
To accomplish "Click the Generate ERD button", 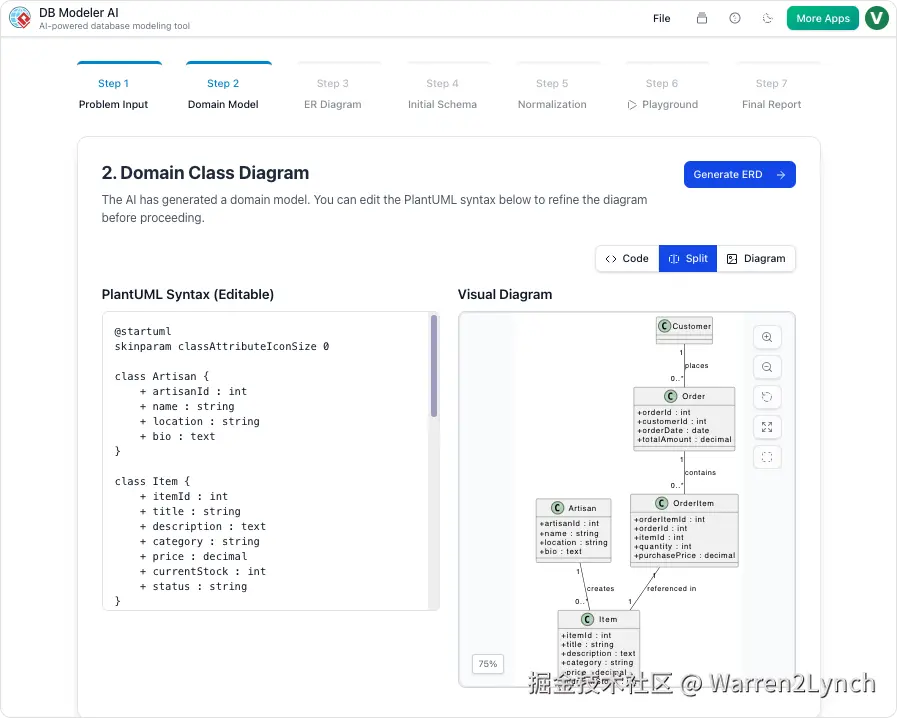I will 740,174.
